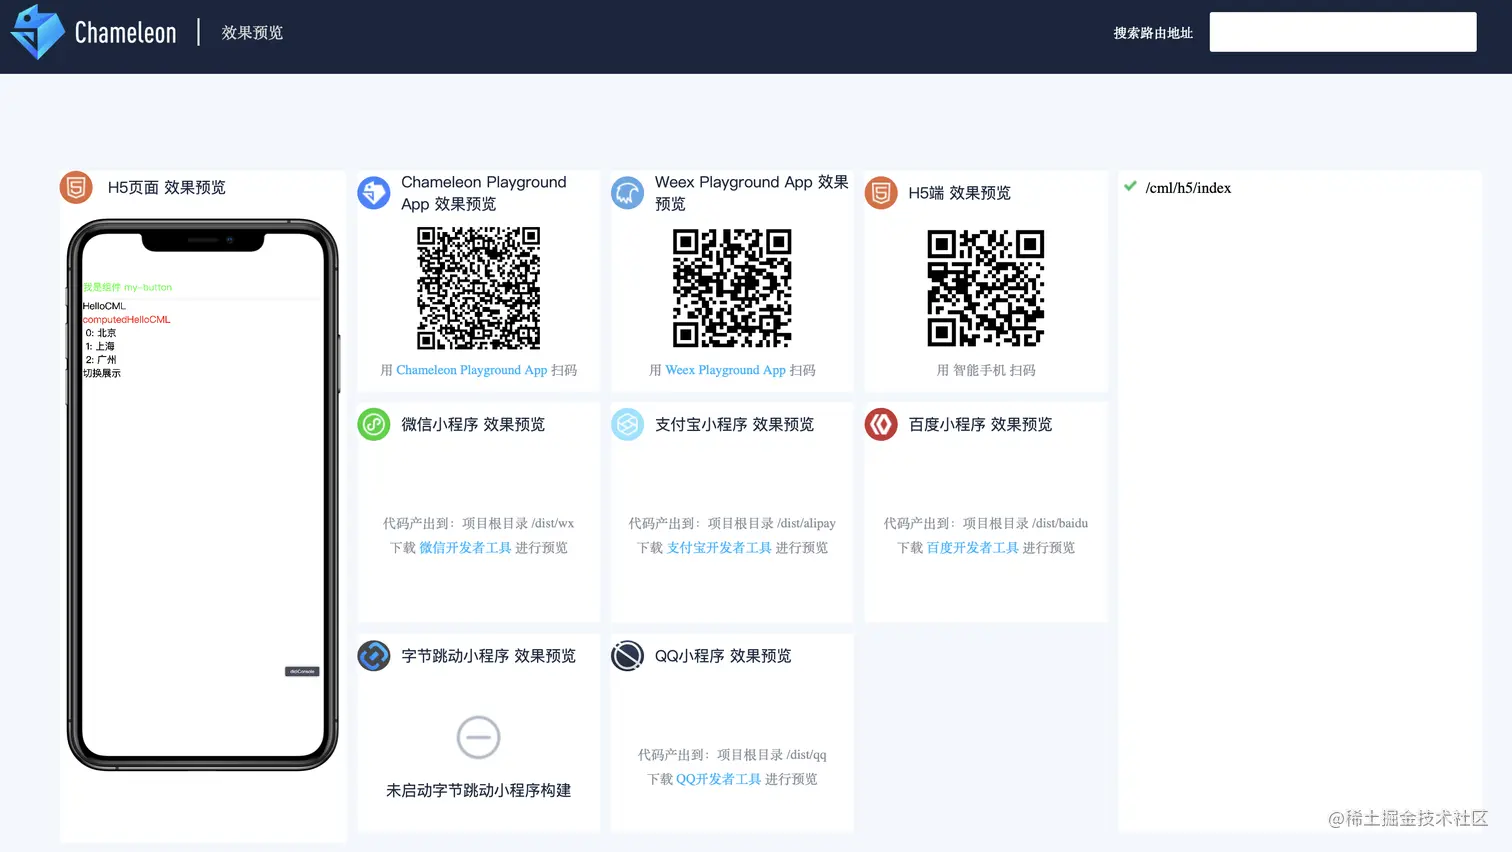The image size is (1512, 852).
Task: Click the H5页面 效果预览 HTML5 icon
Action: coord(76,187)
